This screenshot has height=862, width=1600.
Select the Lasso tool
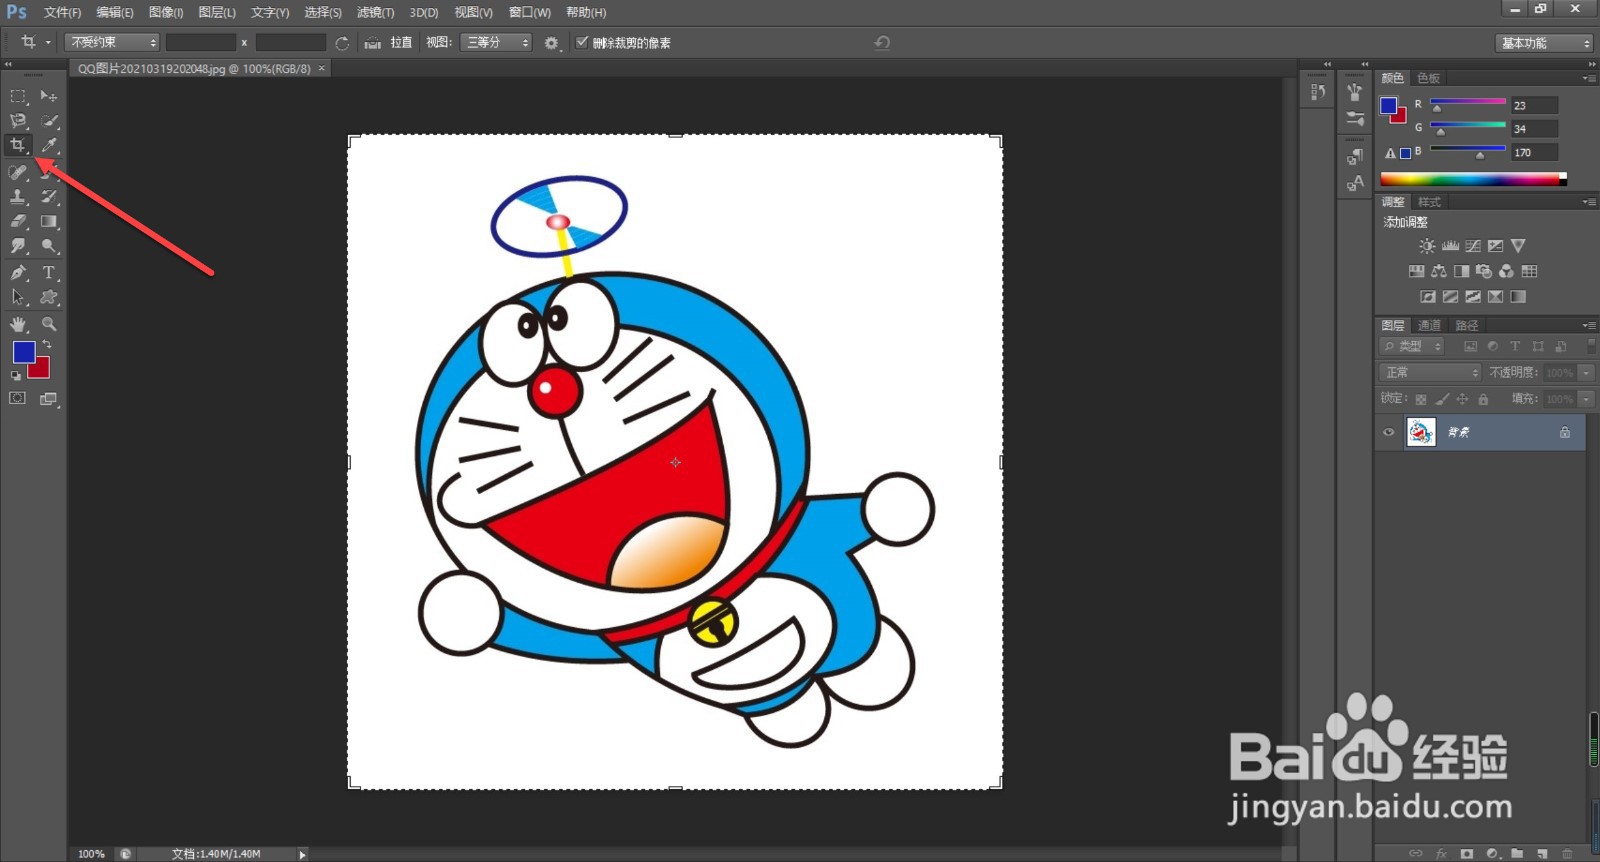click(x=18, y=121)
